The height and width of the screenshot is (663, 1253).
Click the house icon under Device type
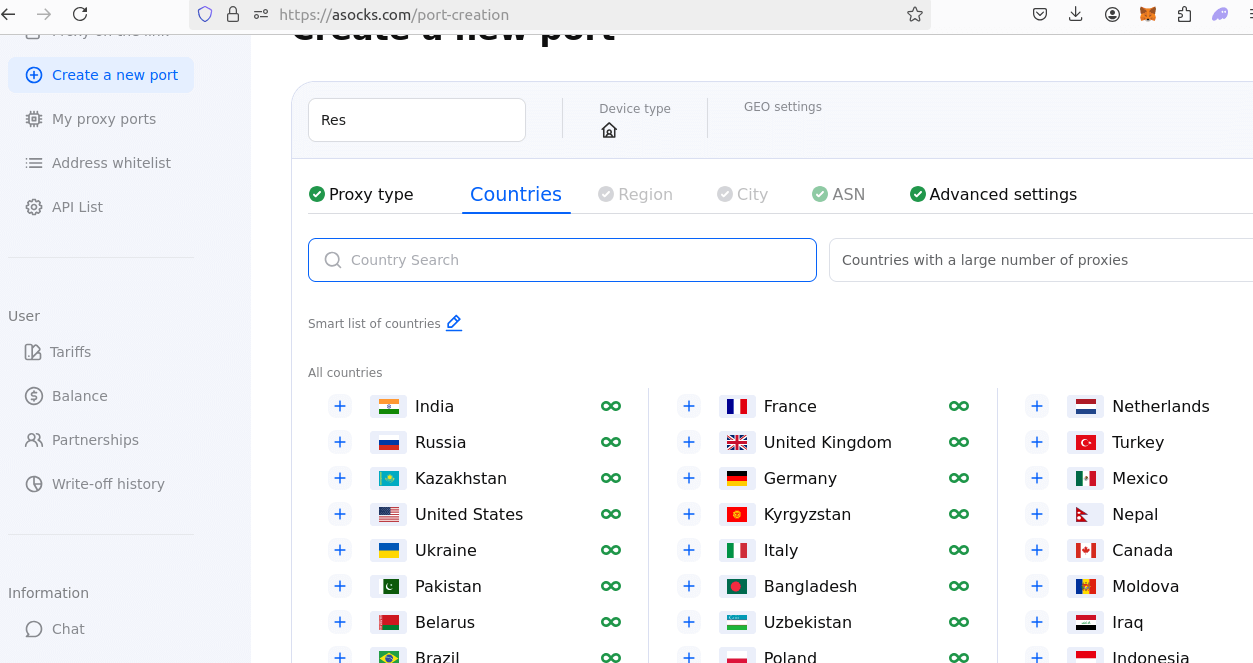[x=609, y=130]
